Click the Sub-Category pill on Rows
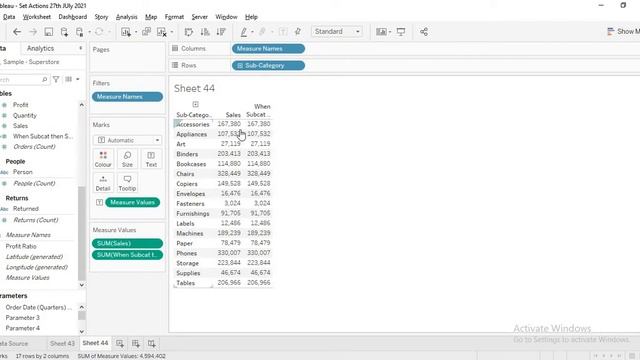The image size is (640, 360). (x=268, y=65)
